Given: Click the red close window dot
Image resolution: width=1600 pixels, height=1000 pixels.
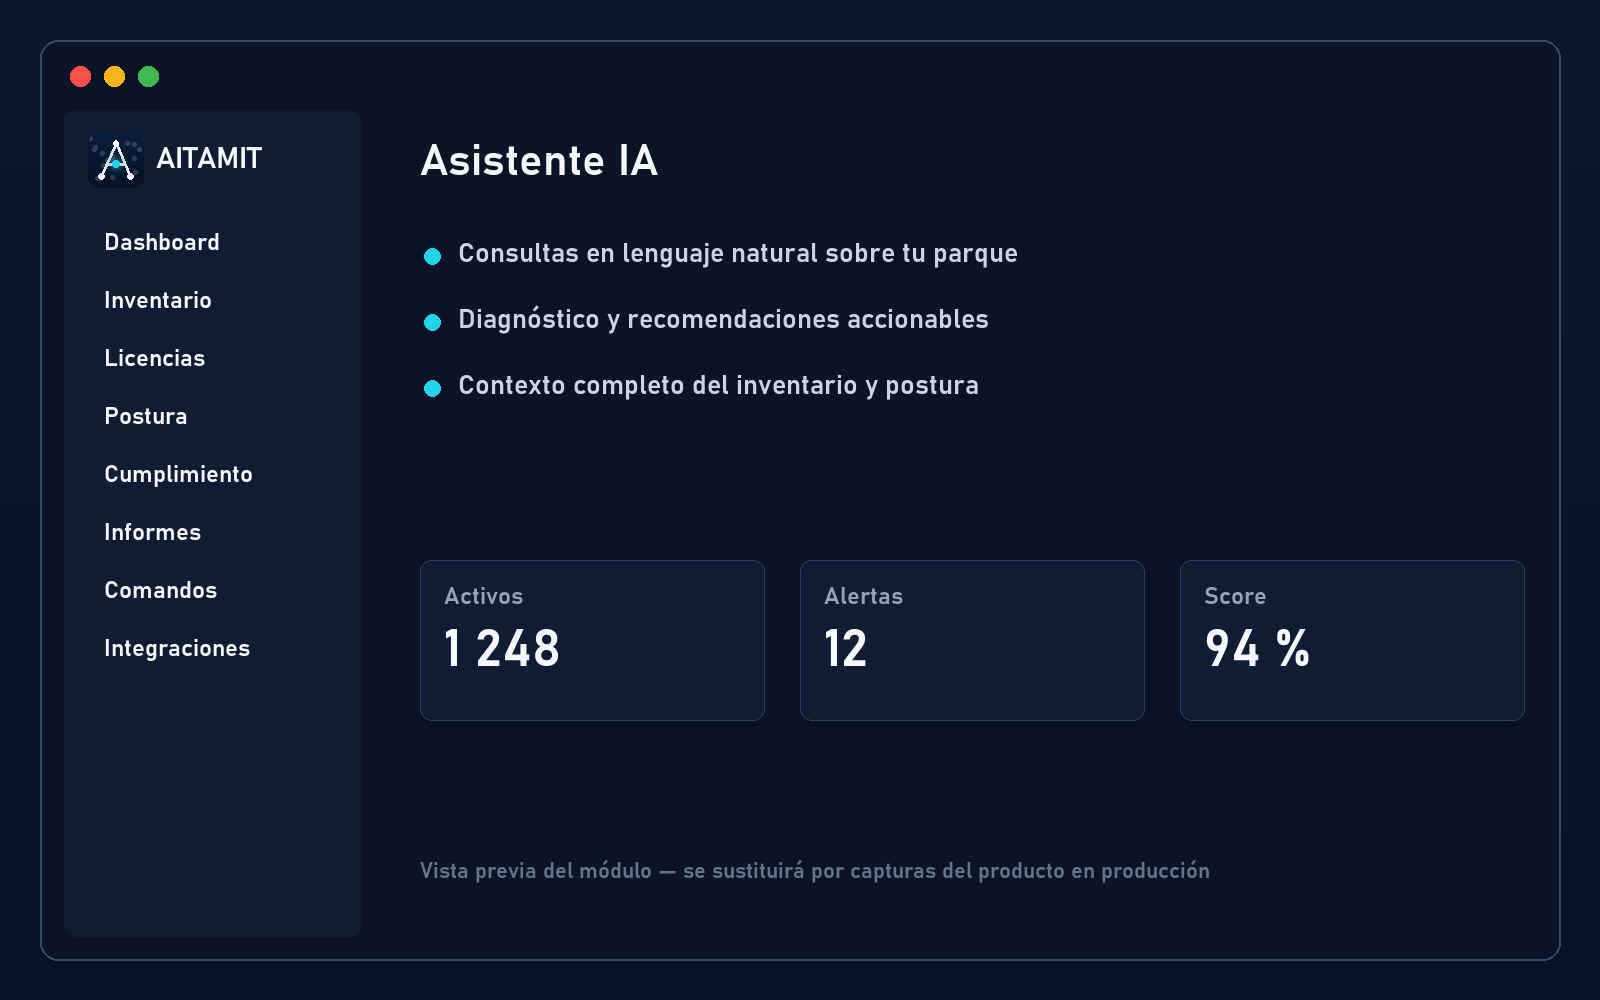Looking at the screenshot, I should [81, 77].
